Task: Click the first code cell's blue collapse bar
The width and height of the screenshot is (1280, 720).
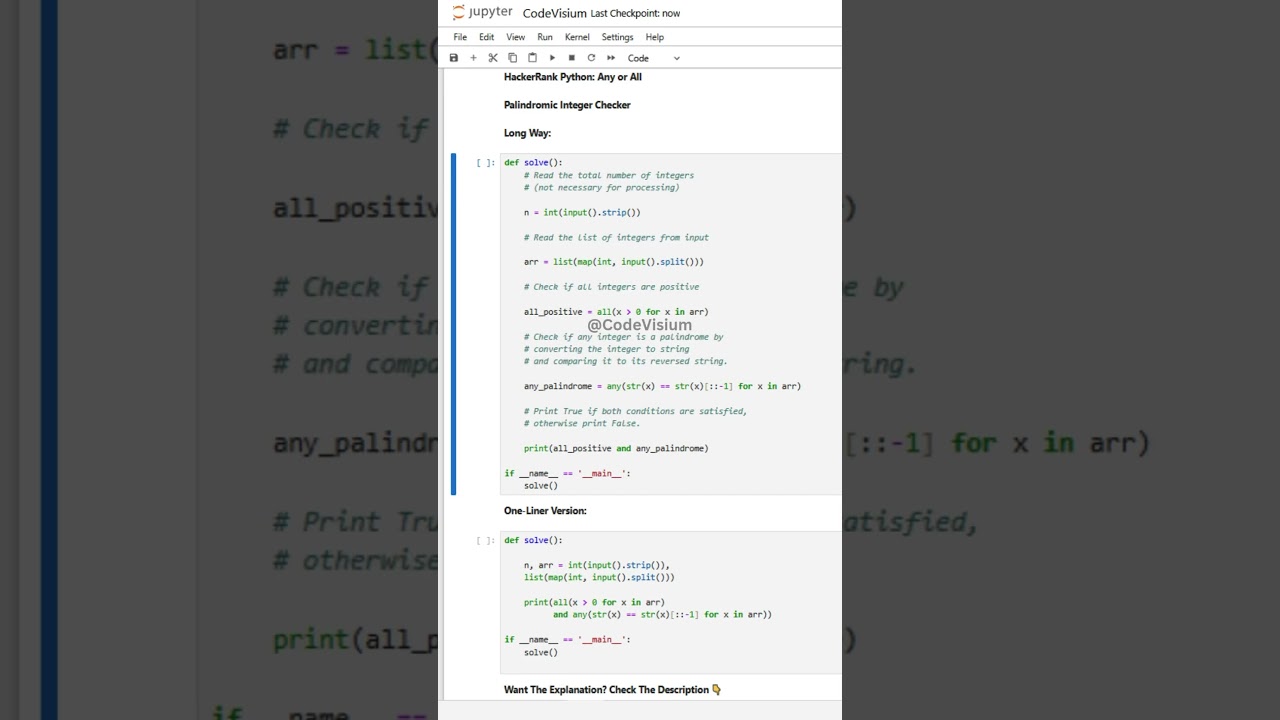Action: [453, 324]
